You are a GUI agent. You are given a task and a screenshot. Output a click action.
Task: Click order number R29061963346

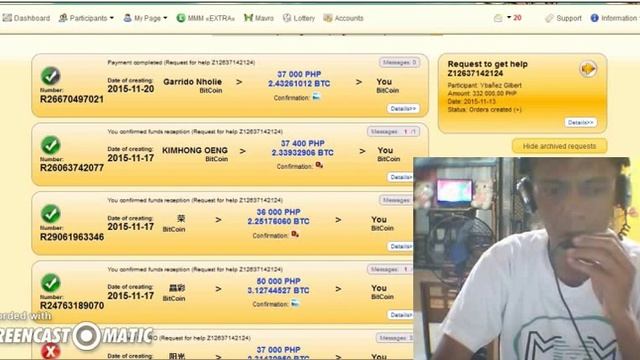72,237
